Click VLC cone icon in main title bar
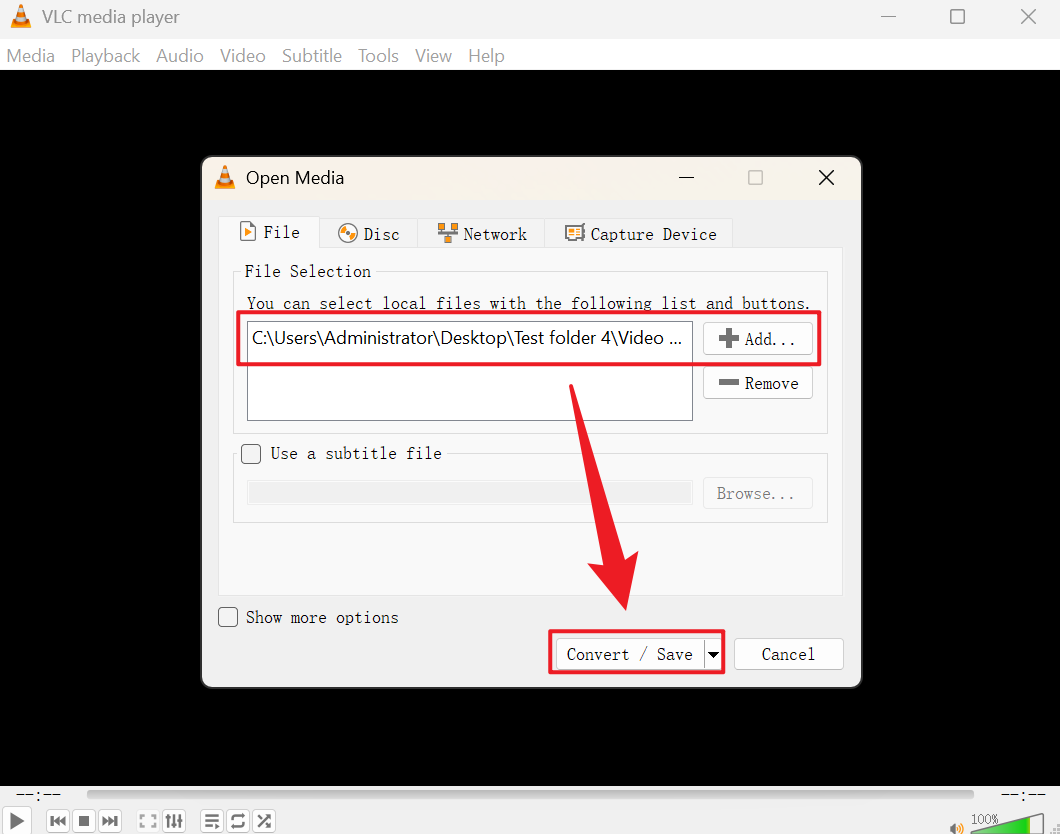This screenshot has width=1060, height=834. click(x=21, y=16)
